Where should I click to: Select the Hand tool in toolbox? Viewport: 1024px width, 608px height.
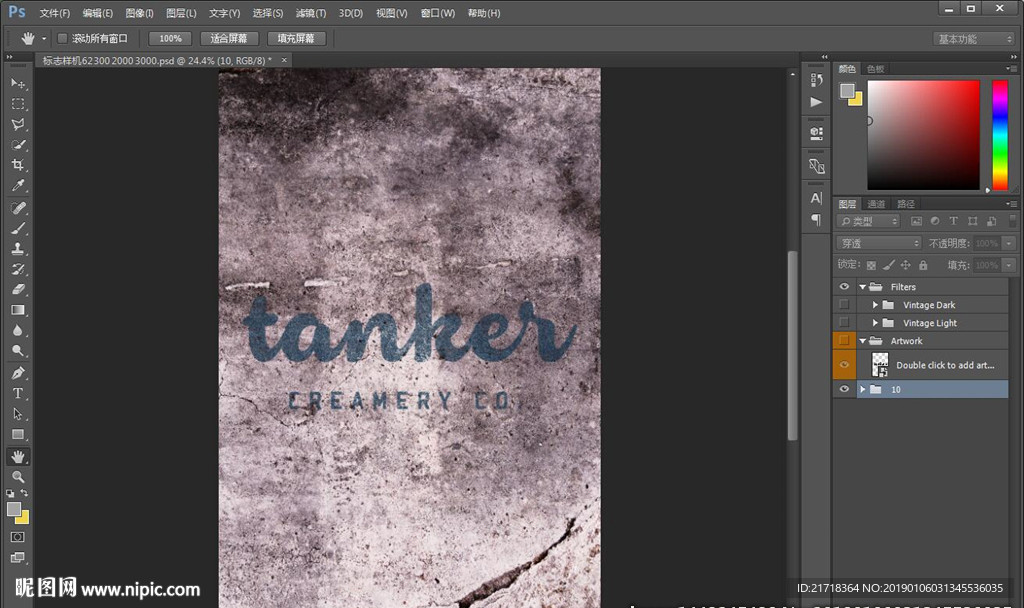point(18,456)
